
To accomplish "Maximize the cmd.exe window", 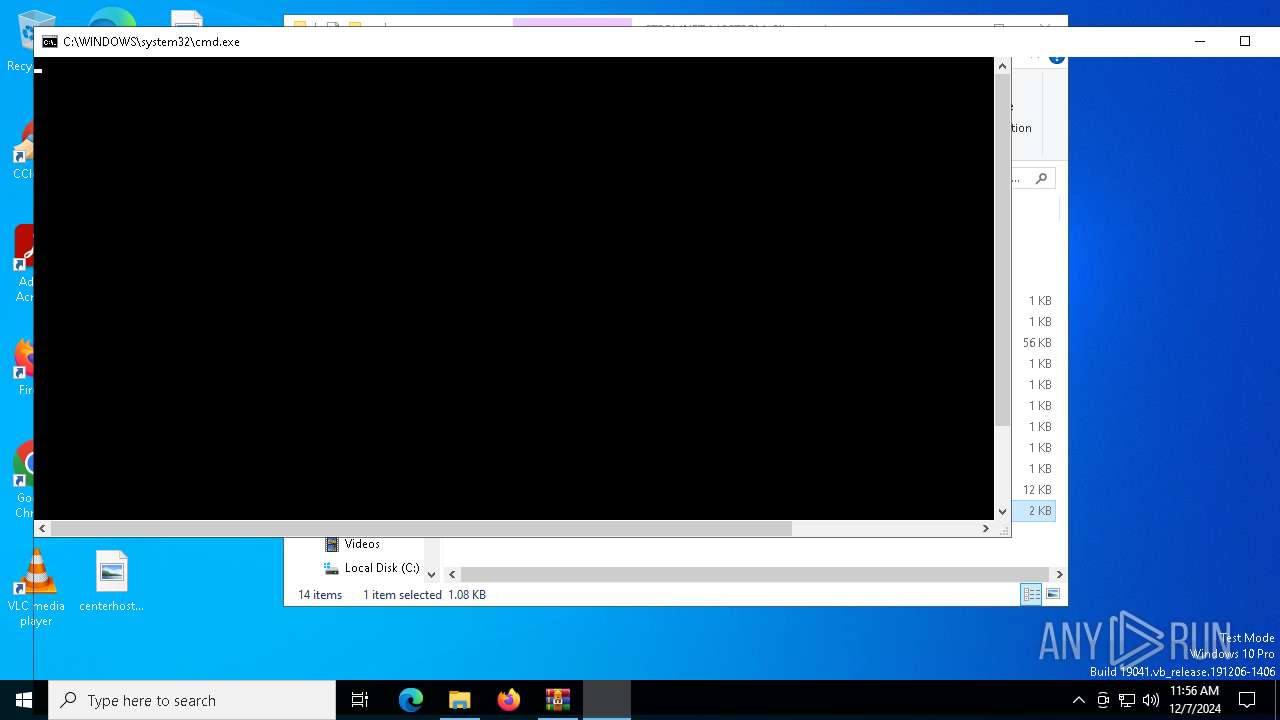I will pyautogui.click(x=1245, y=42).
